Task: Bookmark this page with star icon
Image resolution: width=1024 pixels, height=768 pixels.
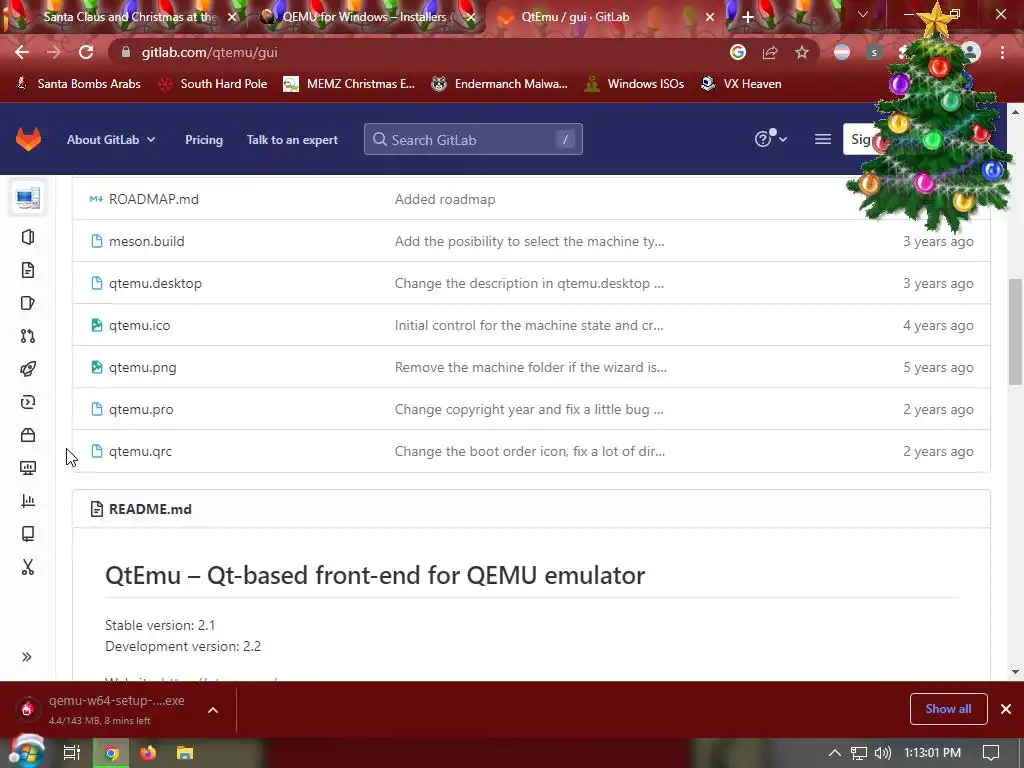Action: click(802, 52)
